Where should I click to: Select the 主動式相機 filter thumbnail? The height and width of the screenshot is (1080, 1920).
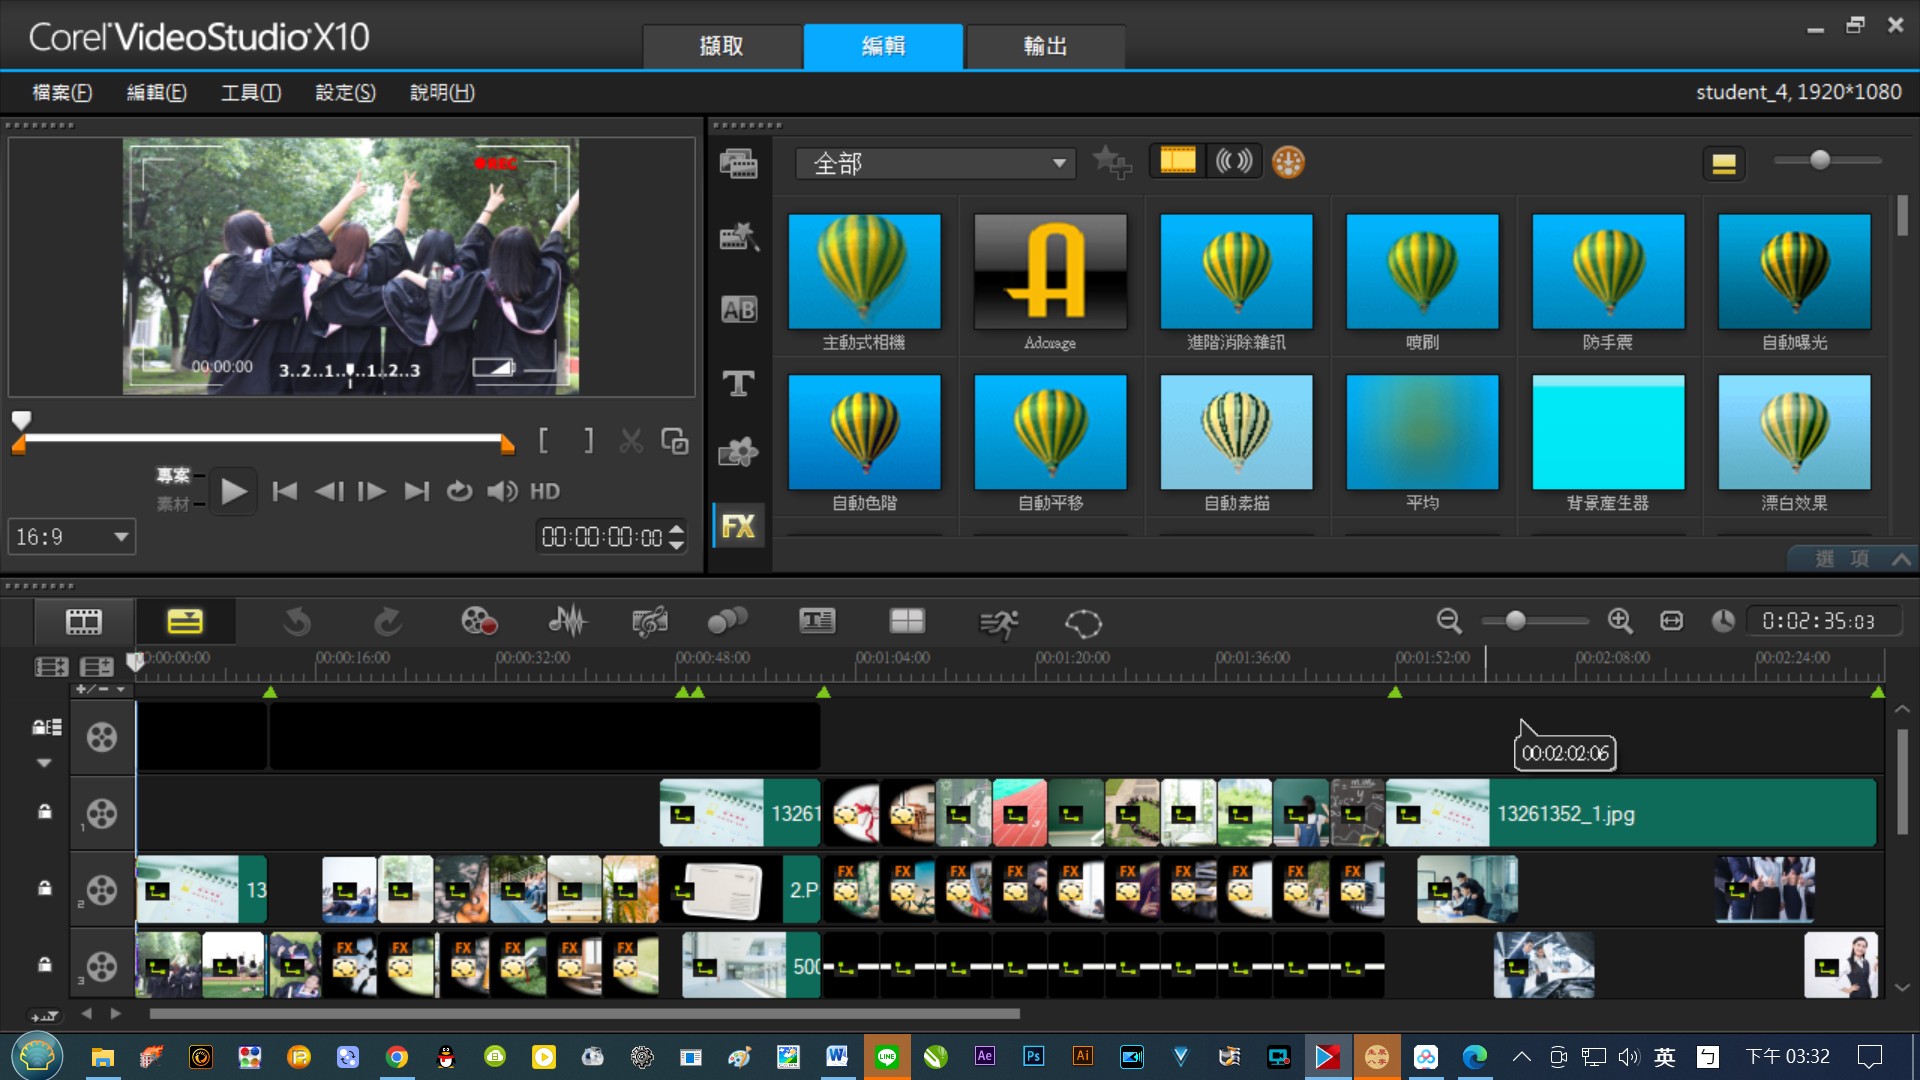(x=864, y=272)
